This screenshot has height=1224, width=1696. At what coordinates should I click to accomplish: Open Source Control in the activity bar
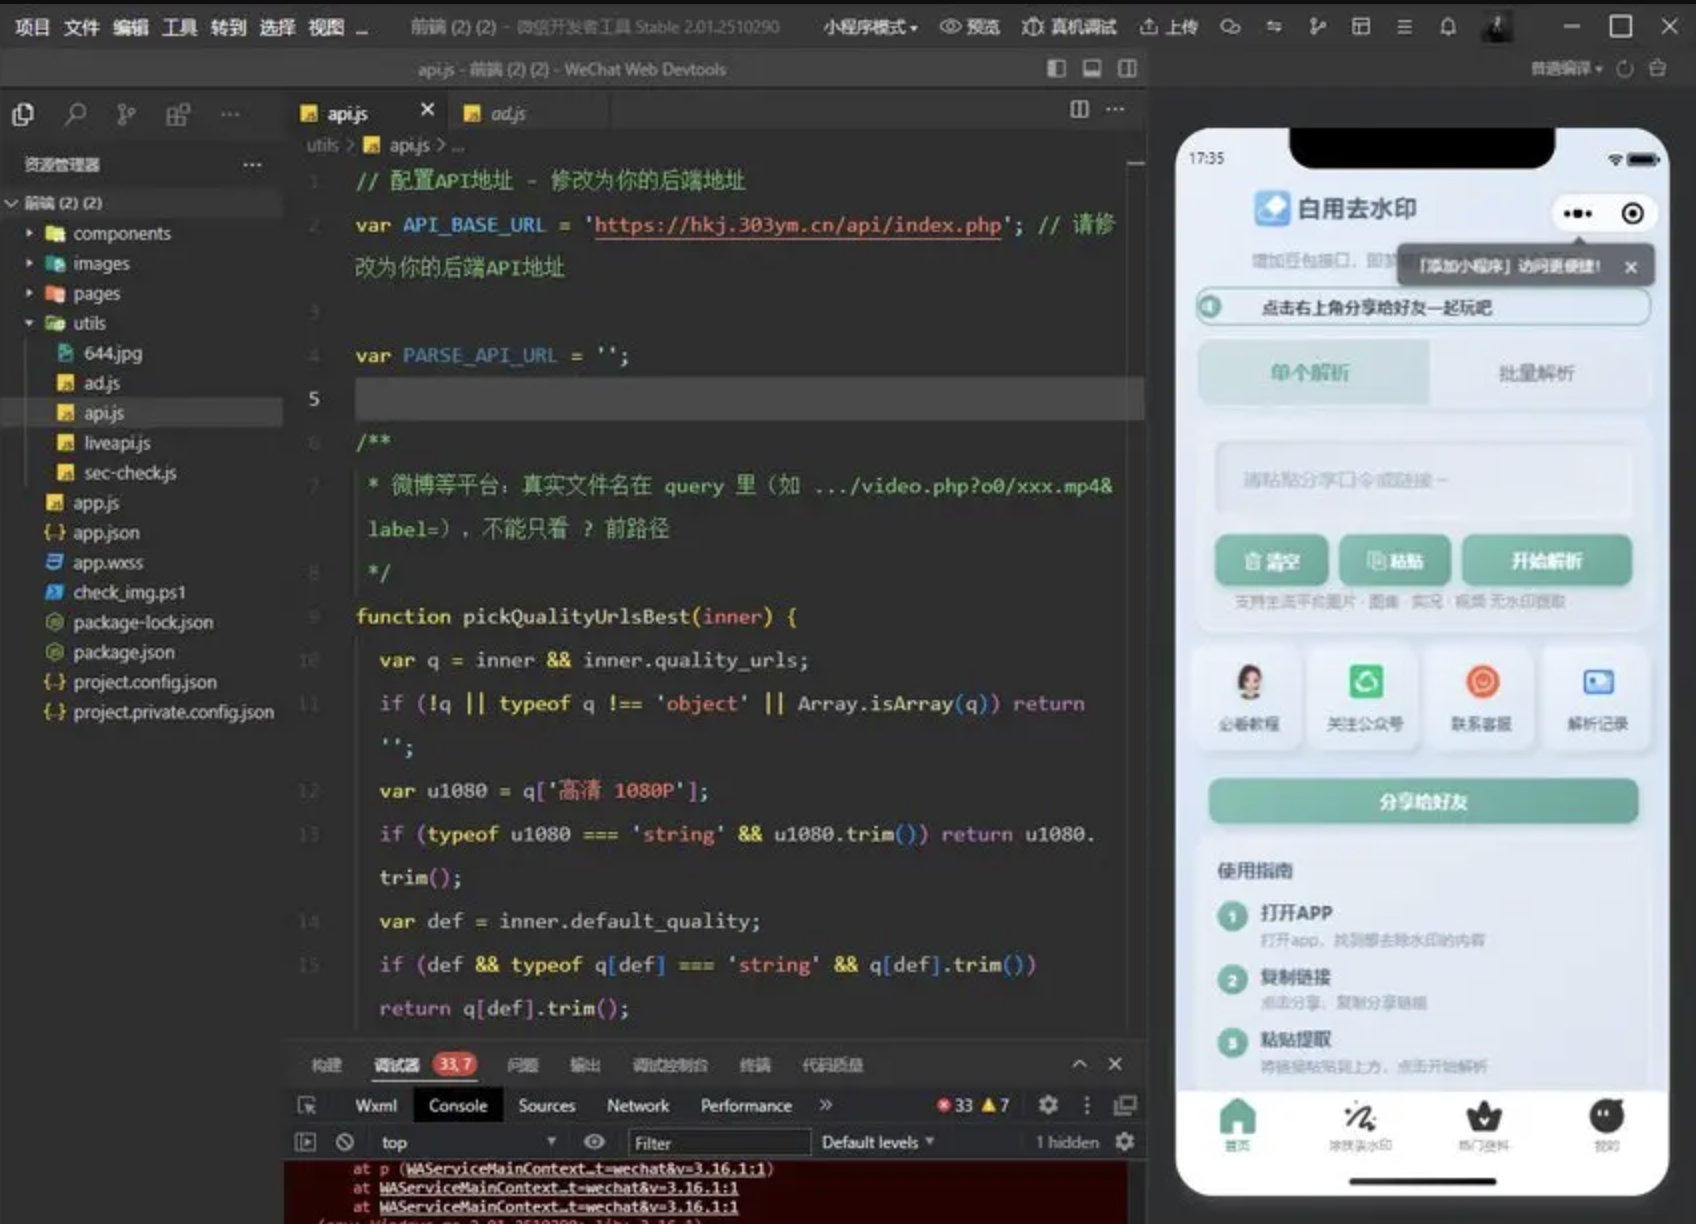tap(126, 115)
